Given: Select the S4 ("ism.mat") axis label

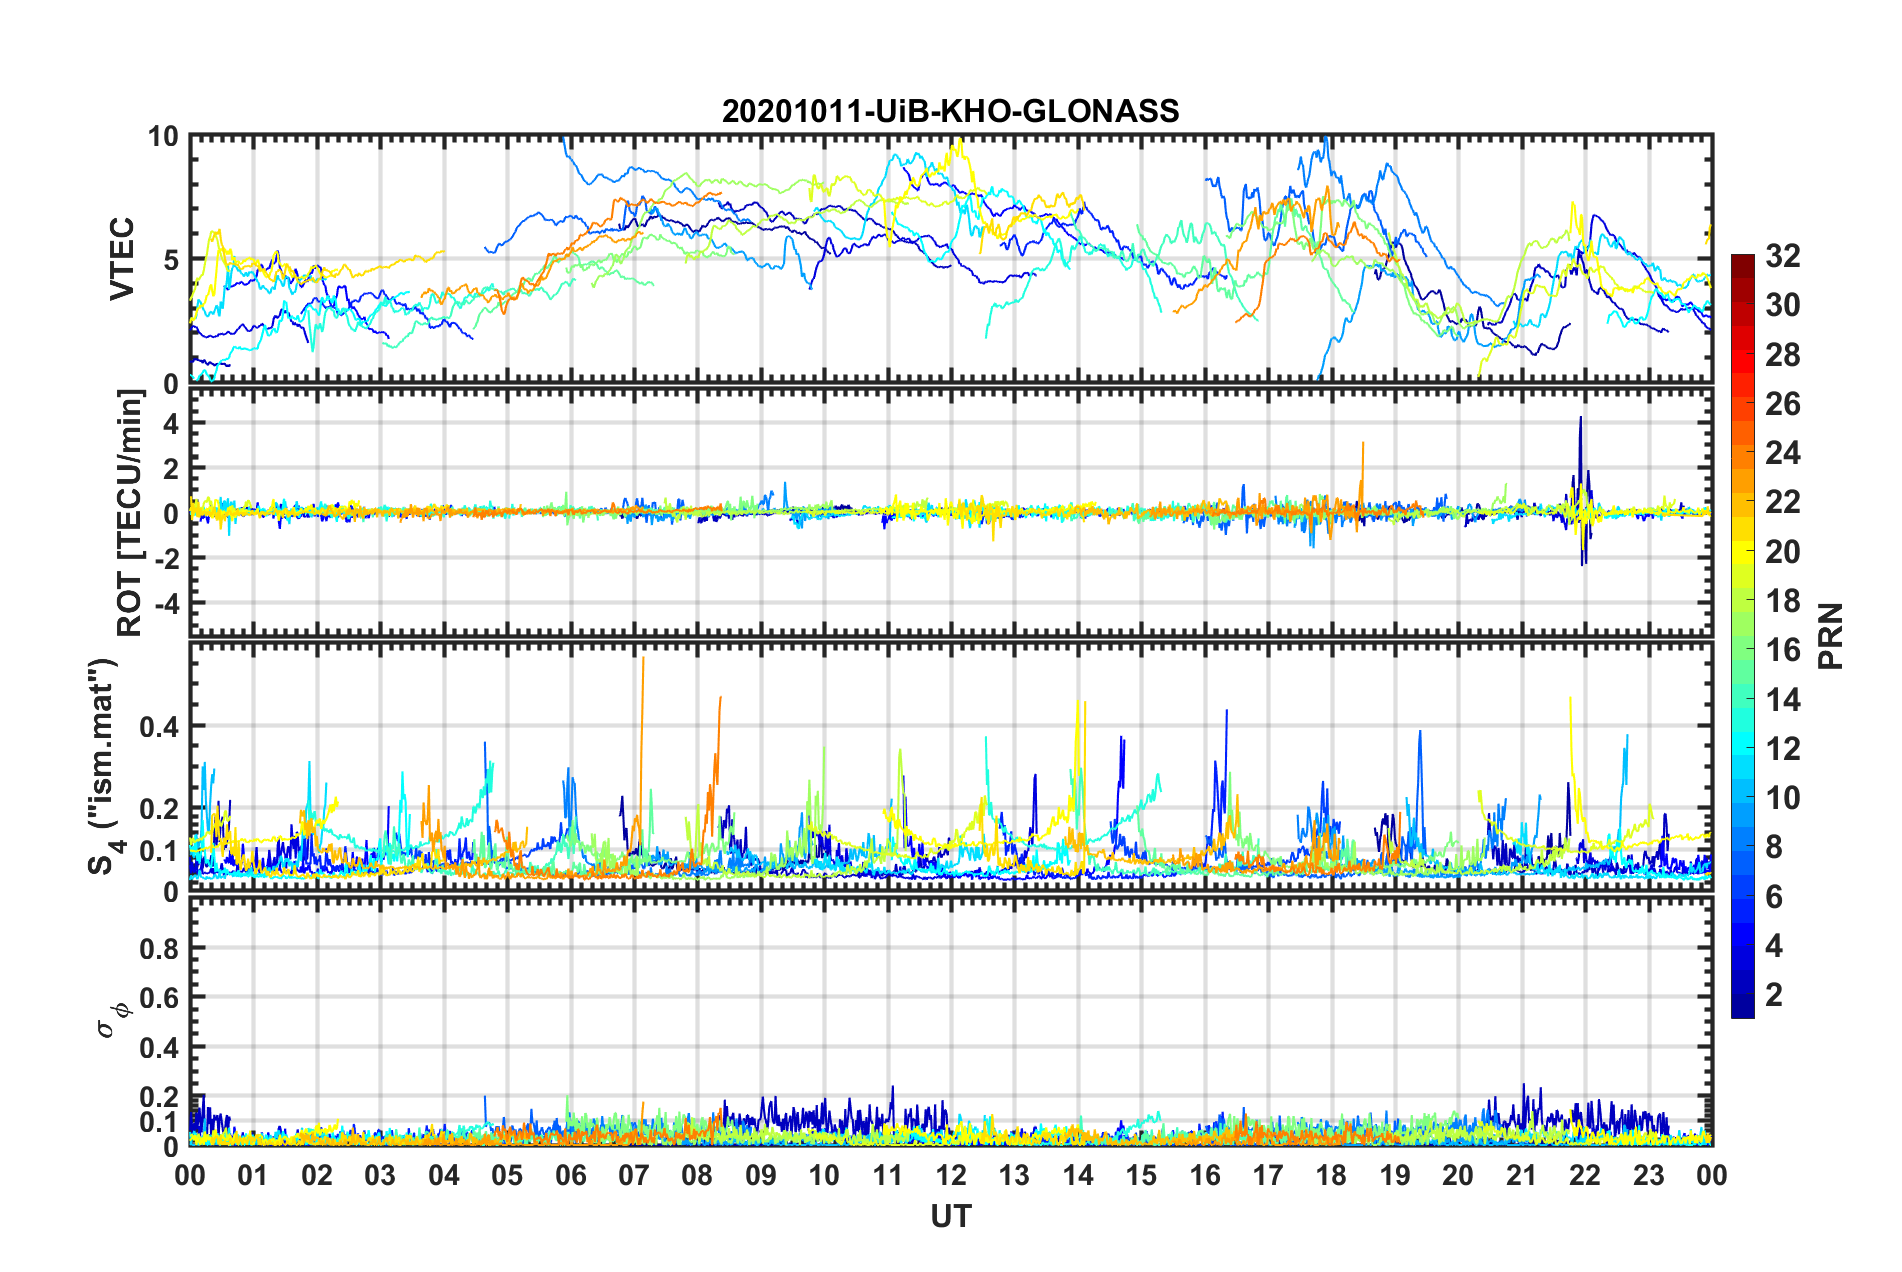Looking at the screenshot, I should coord(105,766).
